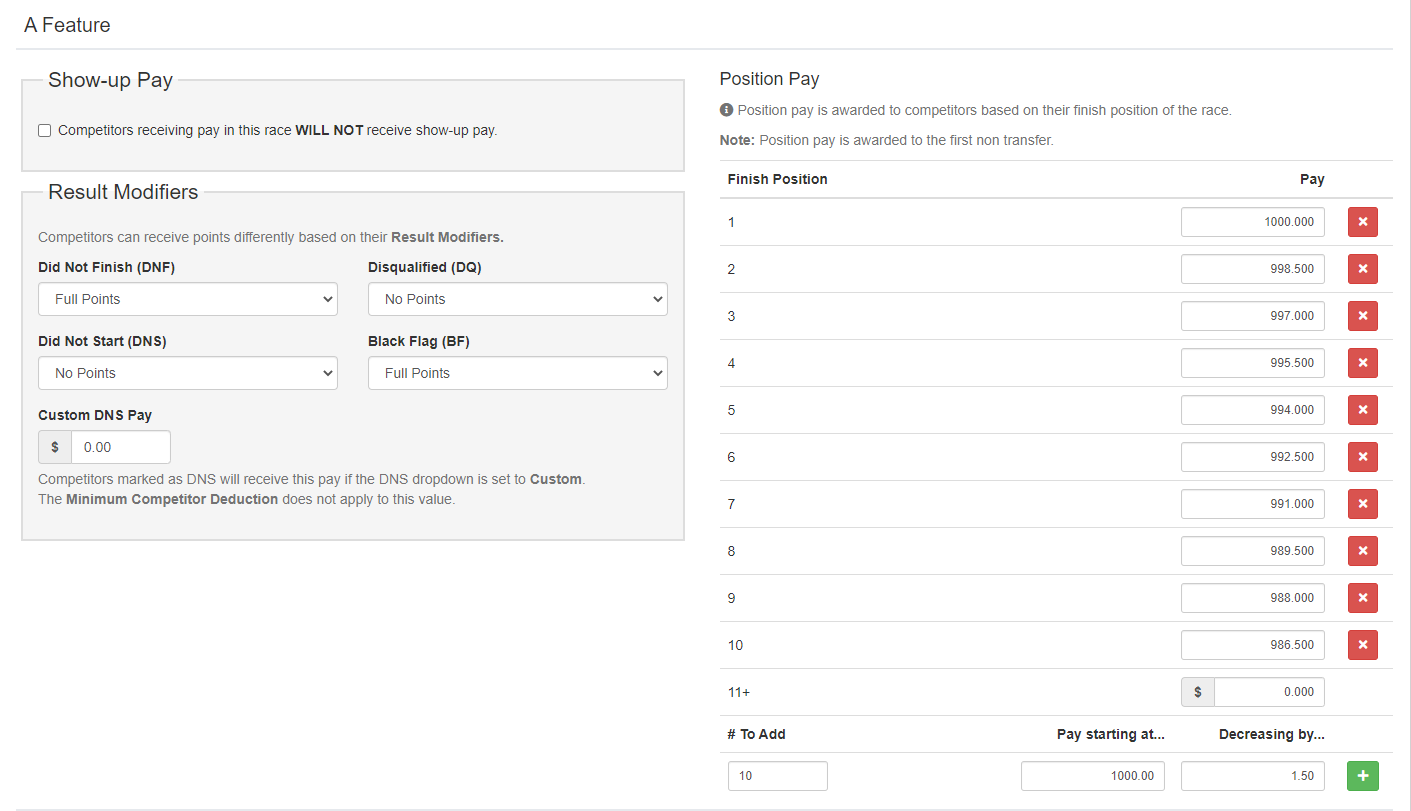Screen dimensions: 1411x811
Task: Click the 11+ position pay field
Action: [x=1268, y=692]
